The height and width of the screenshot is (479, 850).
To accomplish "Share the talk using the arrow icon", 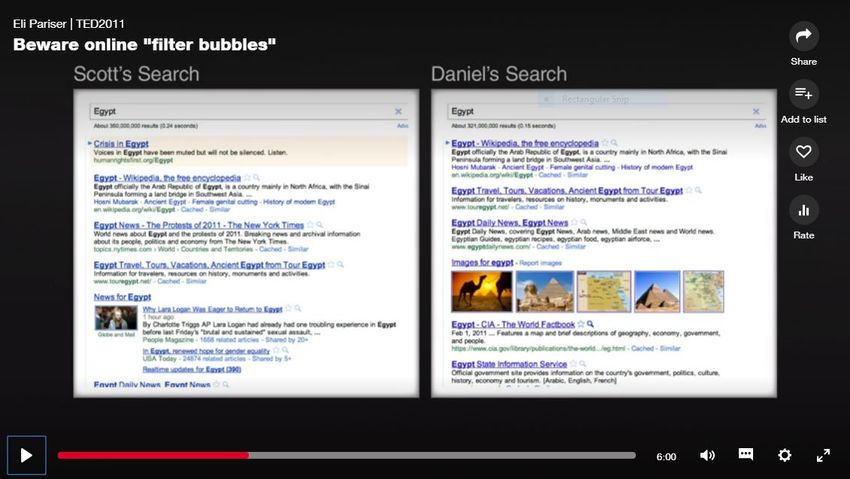I will tap(803, 36).
